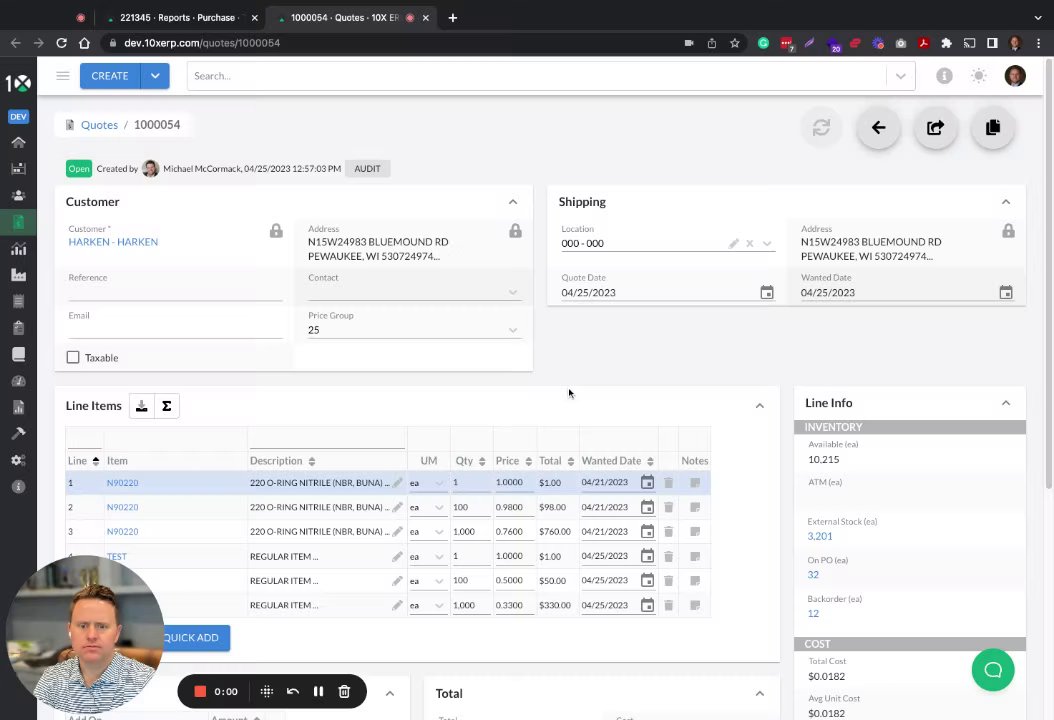Click the QUICK ADD button

[191, 637]
